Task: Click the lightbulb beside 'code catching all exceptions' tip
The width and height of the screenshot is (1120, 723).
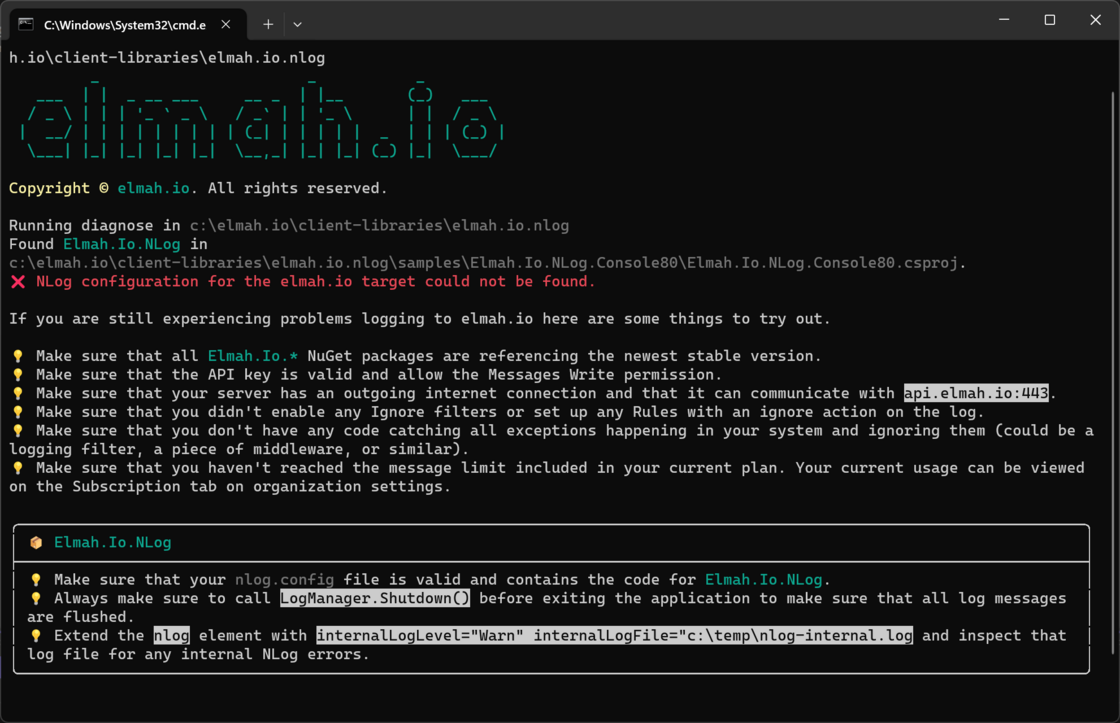Action: coord(18,430)
